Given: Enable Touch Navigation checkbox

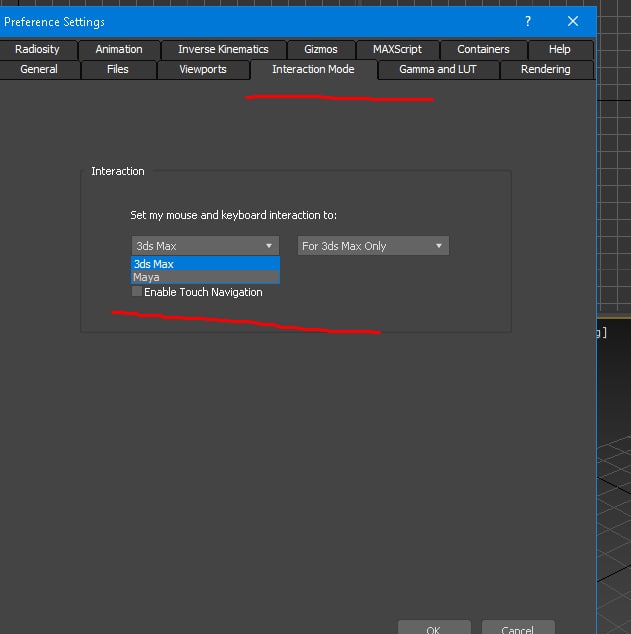Looking at the screenshot, I should [x=137, y=292].
